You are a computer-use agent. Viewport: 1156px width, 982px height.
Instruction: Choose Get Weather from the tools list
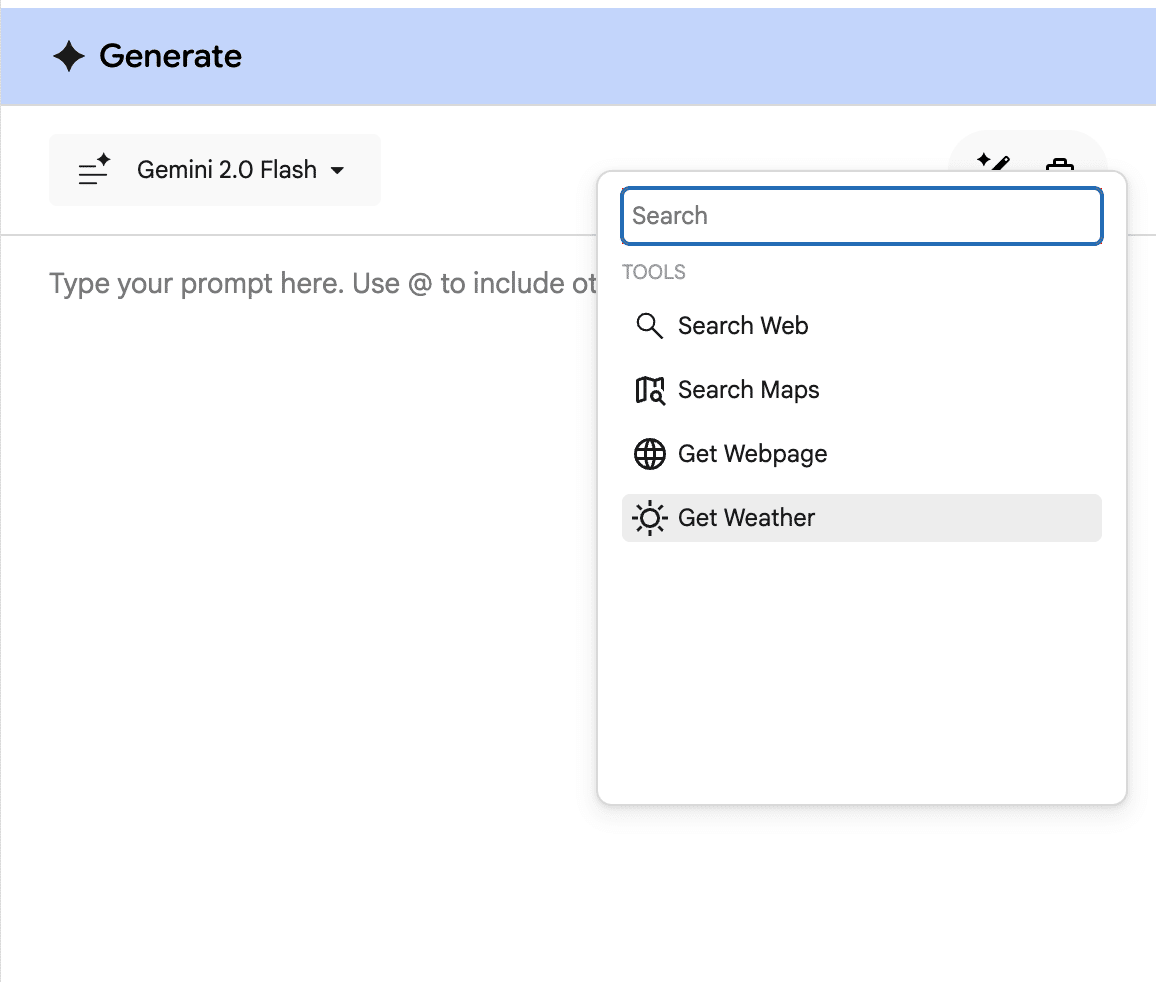(x=745, y=517)
